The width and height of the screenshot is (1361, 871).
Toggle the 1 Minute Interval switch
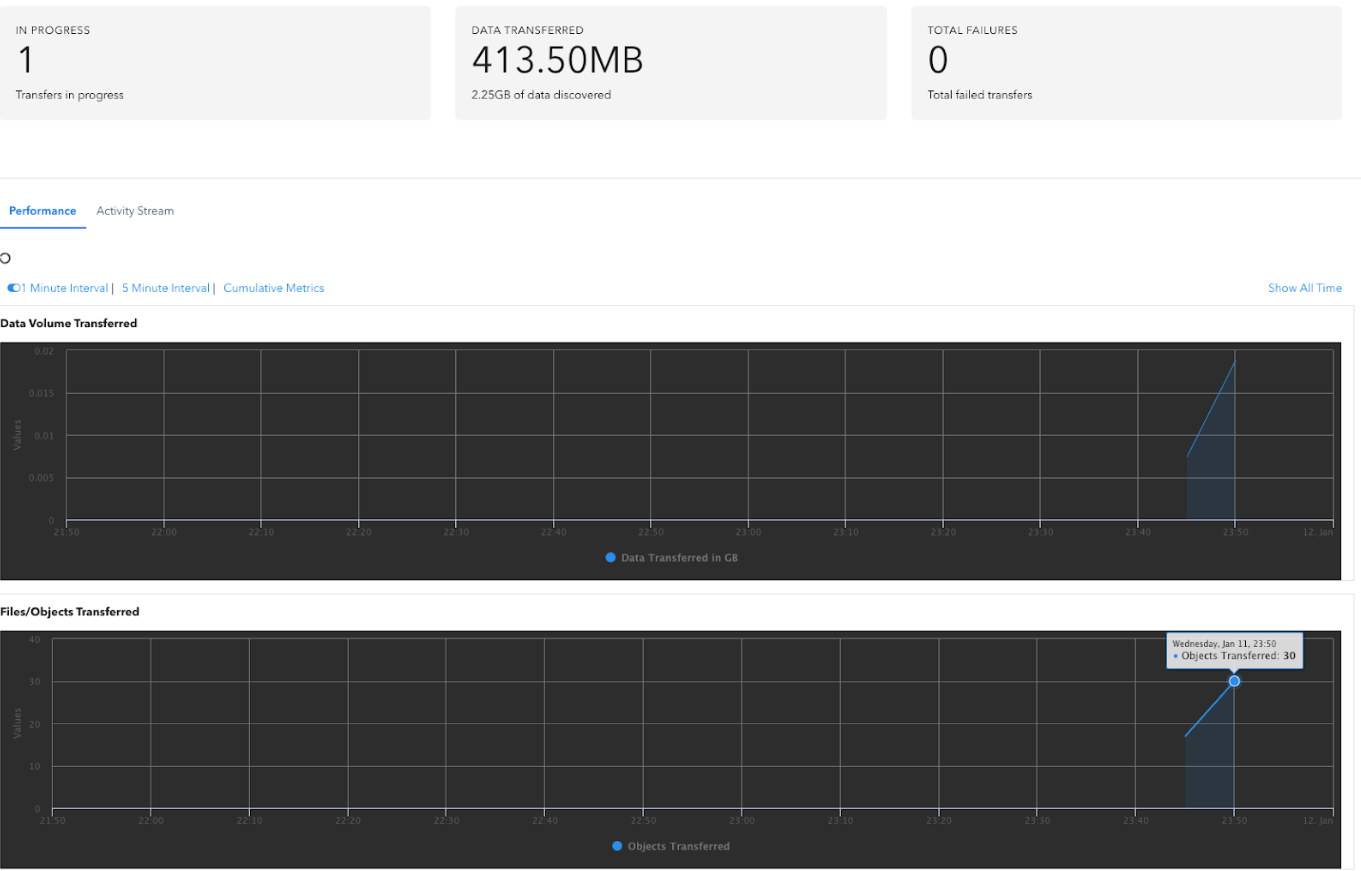(x=15, y=287)
